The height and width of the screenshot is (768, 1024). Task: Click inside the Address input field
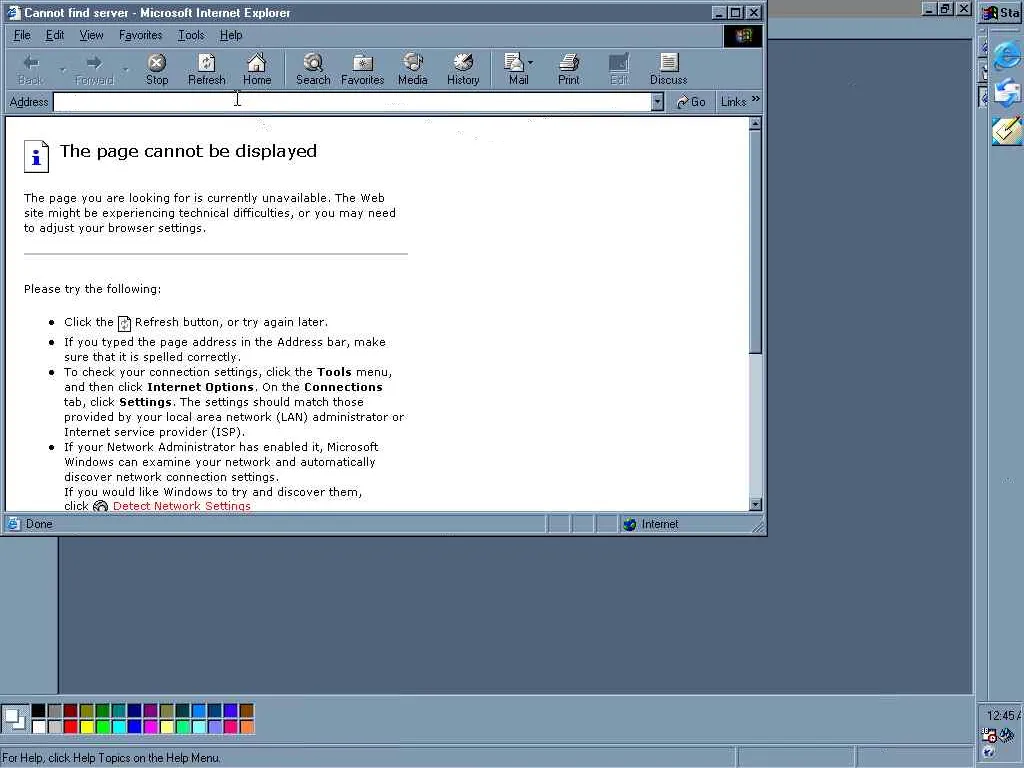(351, 102)
